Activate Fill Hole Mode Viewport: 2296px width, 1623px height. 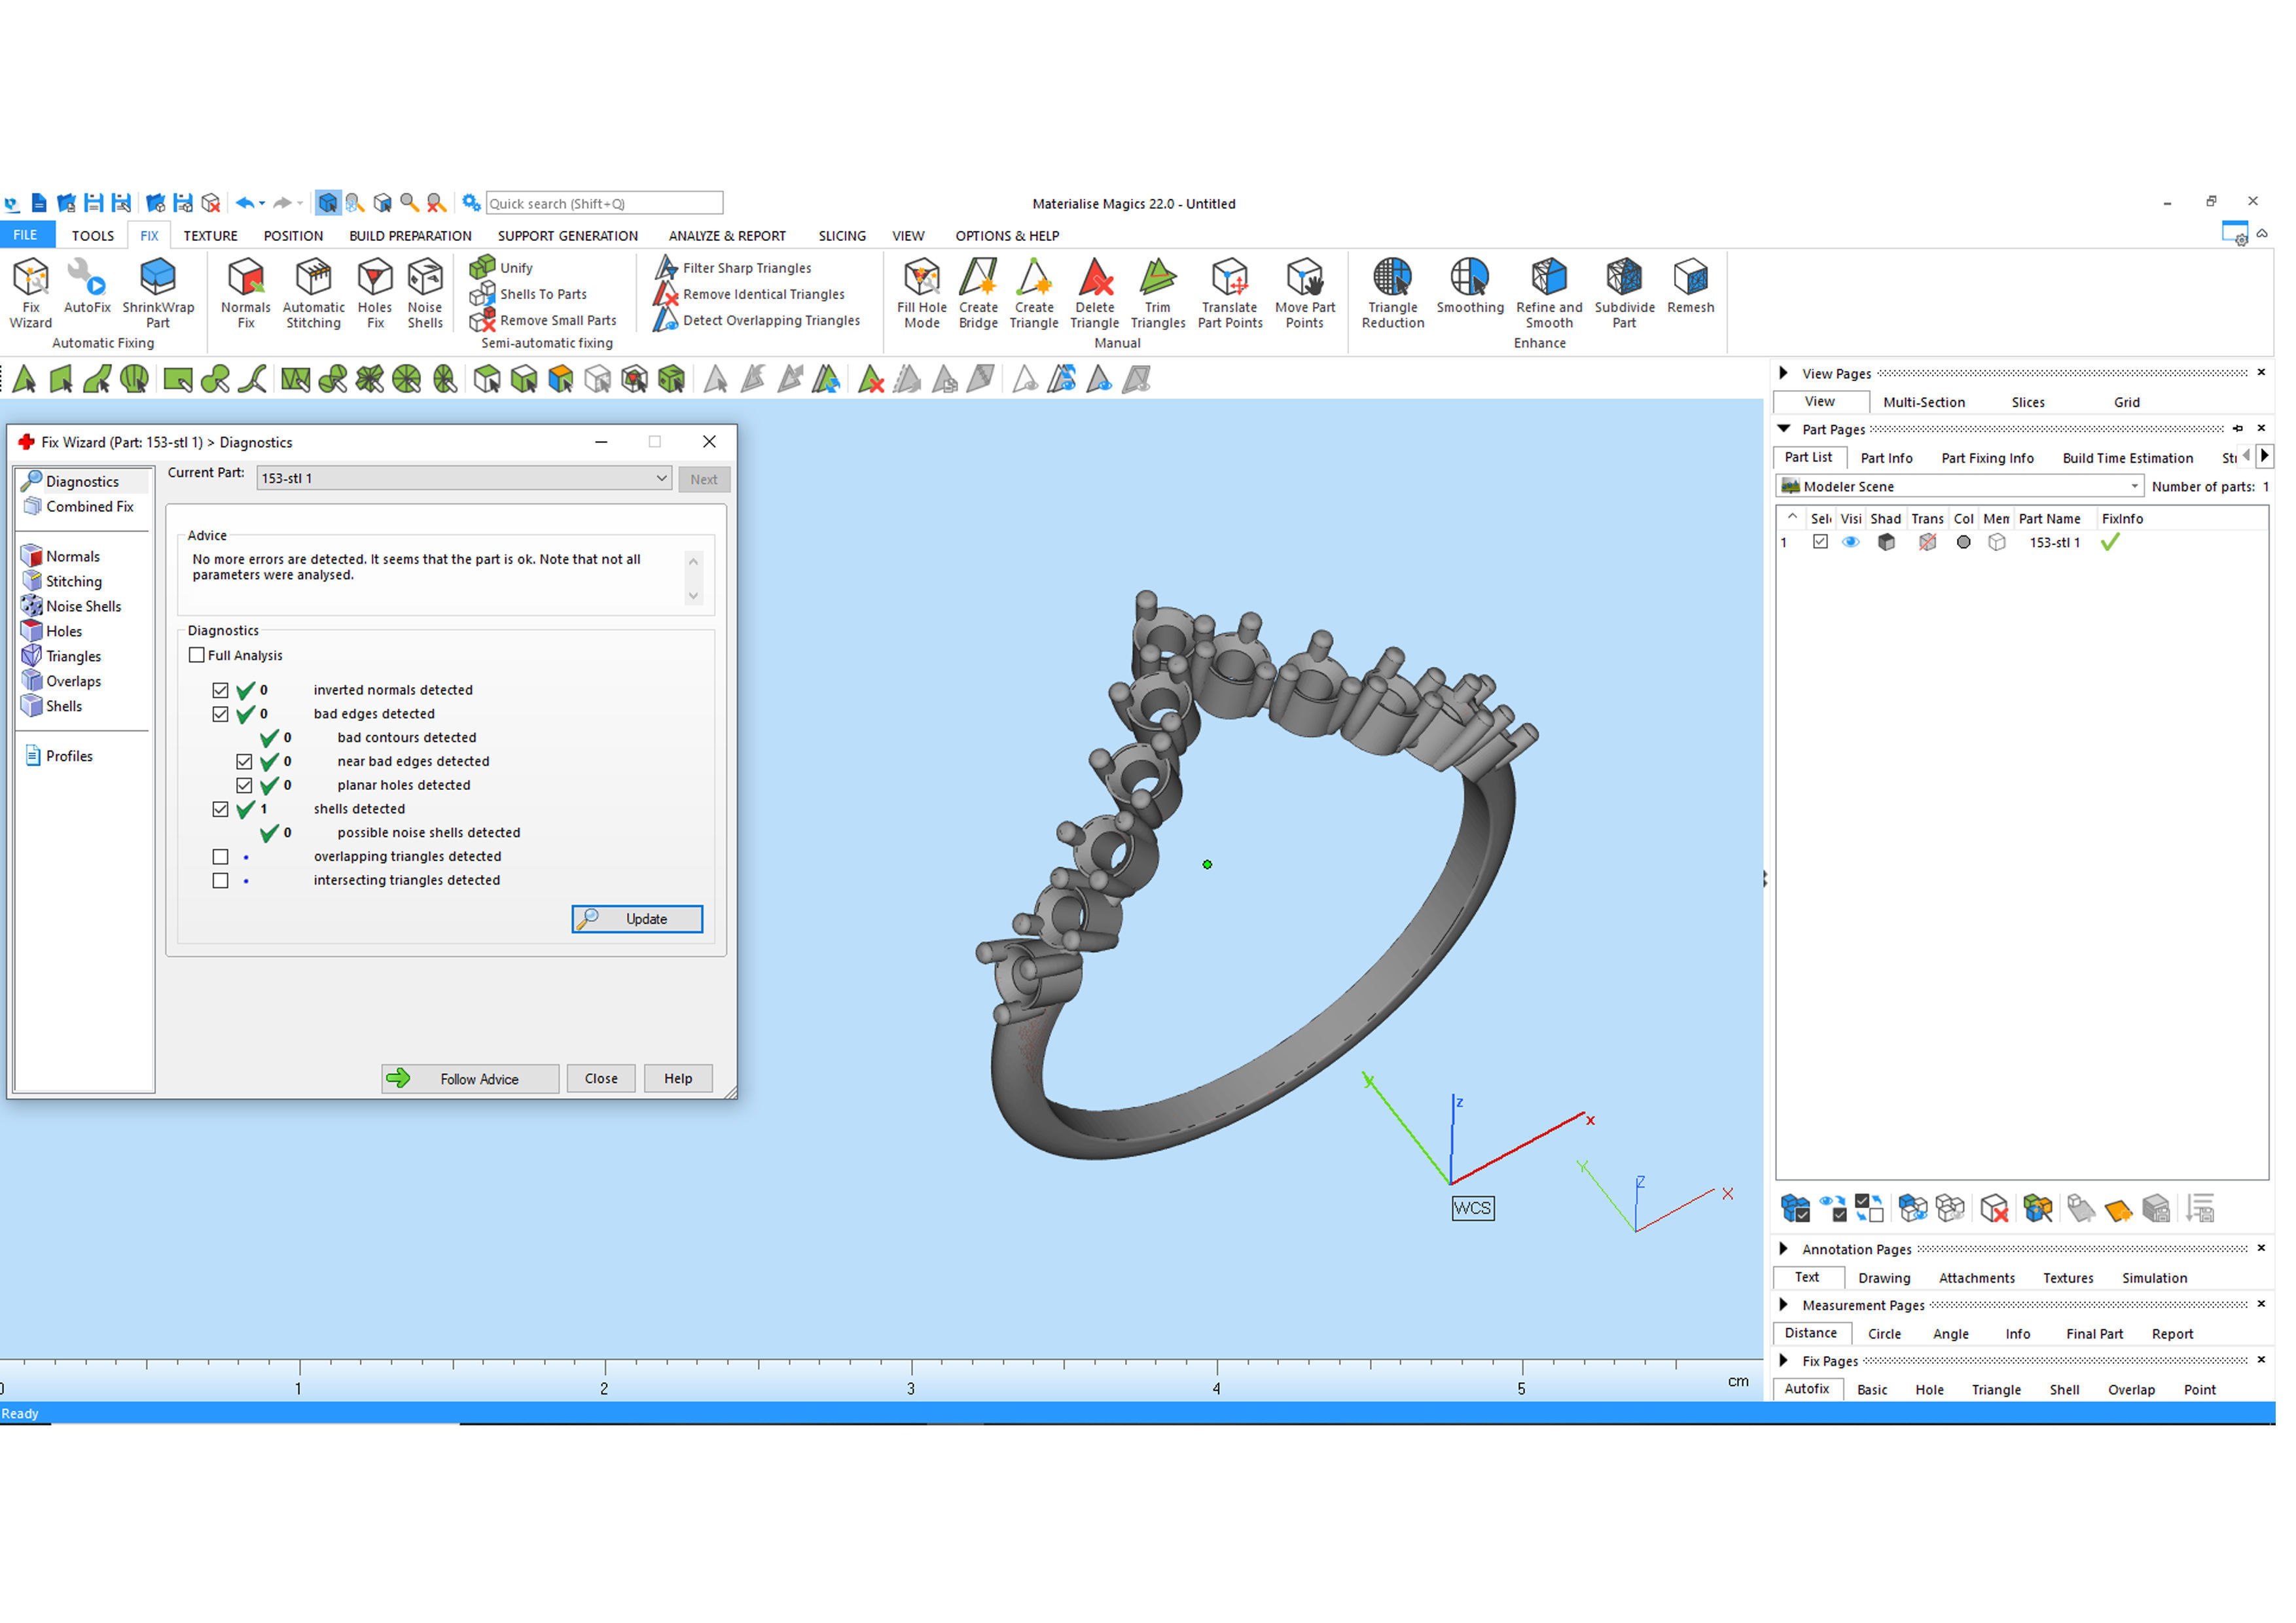[922, 293]
